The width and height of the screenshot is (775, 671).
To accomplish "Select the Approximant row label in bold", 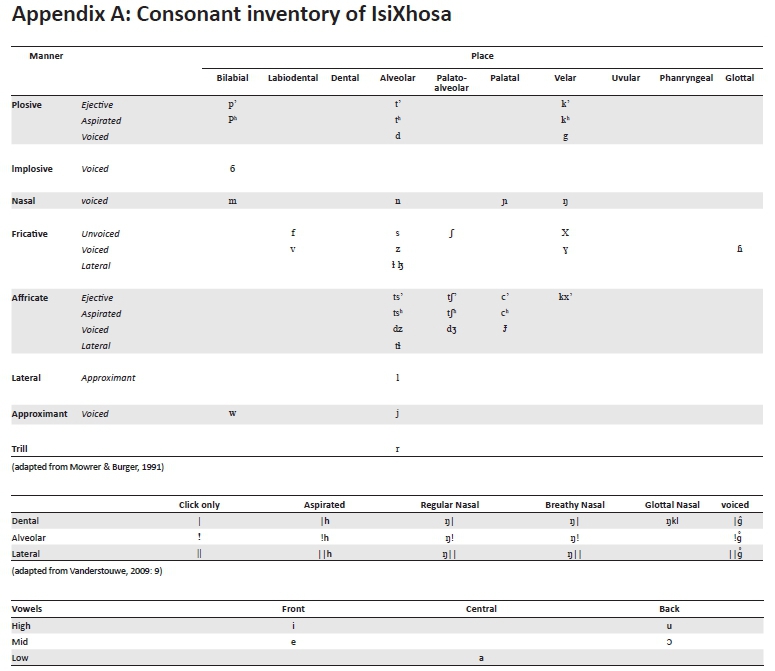I will (40, 414).
